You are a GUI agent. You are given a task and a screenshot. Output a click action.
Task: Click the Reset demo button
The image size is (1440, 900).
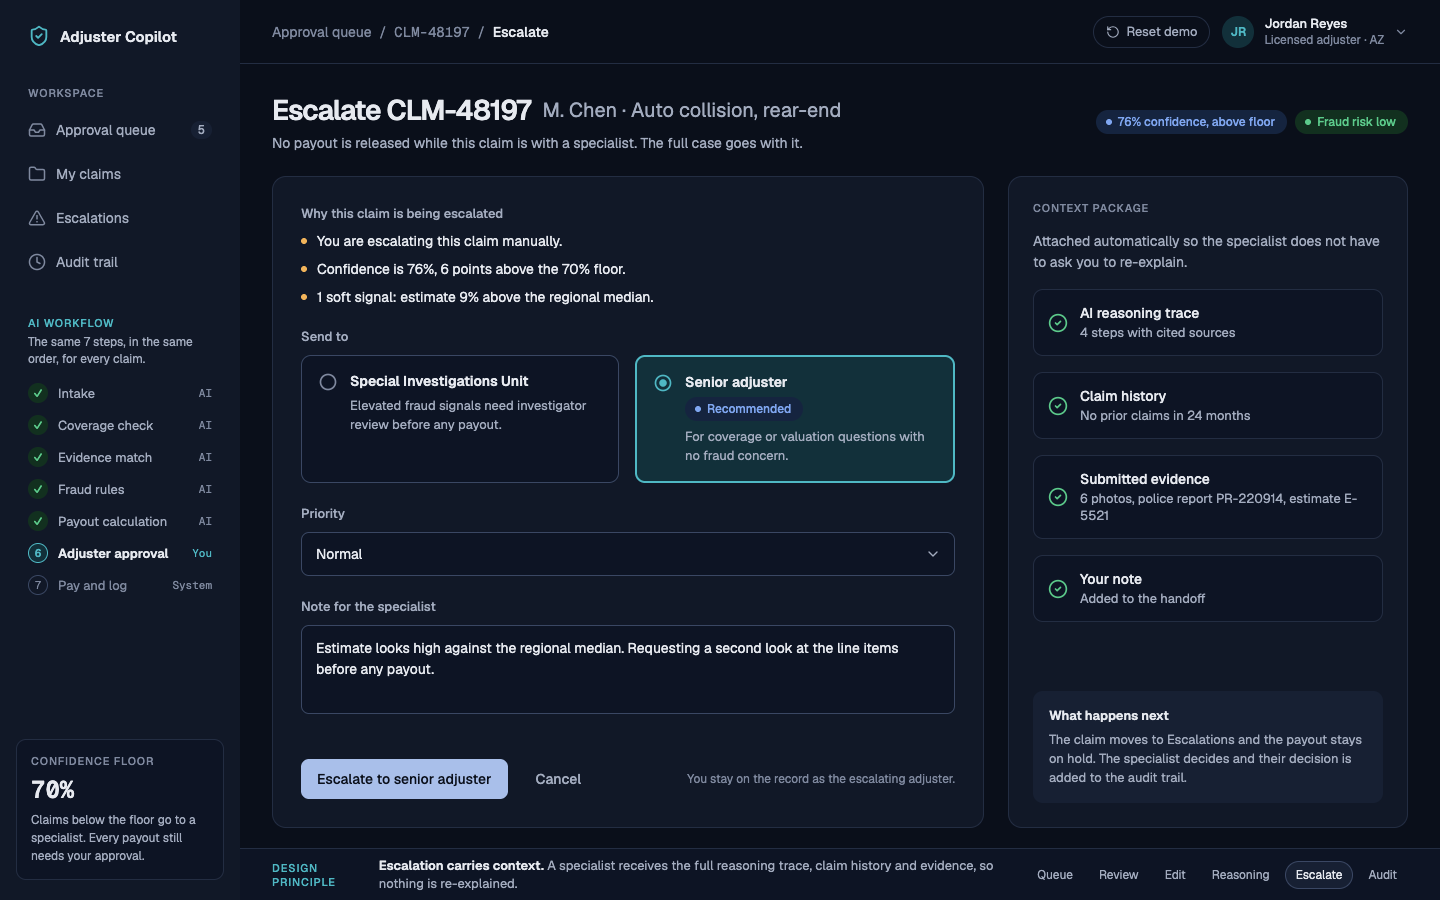(1151, 32)
